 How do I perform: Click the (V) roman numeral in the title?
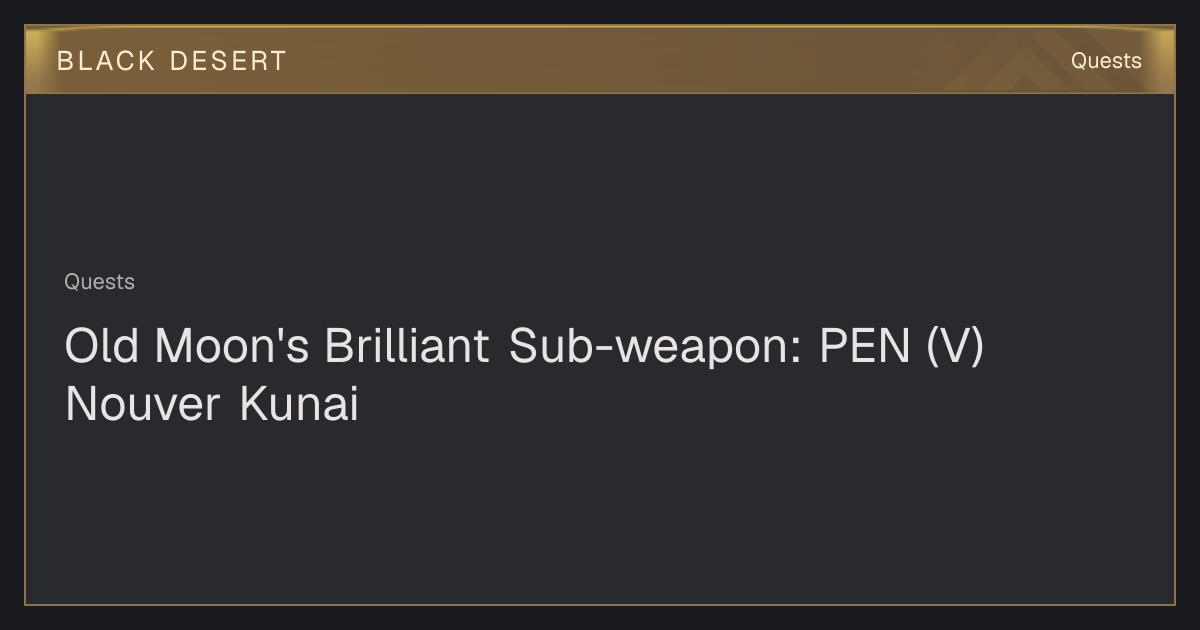point(956,347)
